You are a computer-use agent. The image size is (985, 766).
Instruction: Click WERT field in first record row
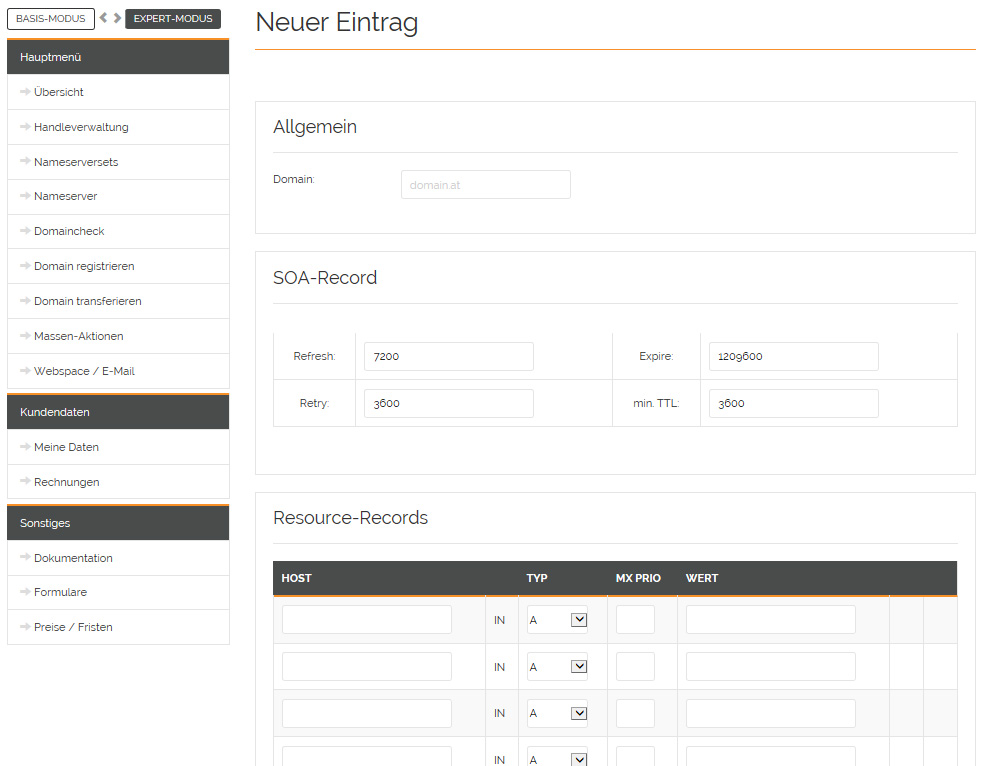pos(771,620)
